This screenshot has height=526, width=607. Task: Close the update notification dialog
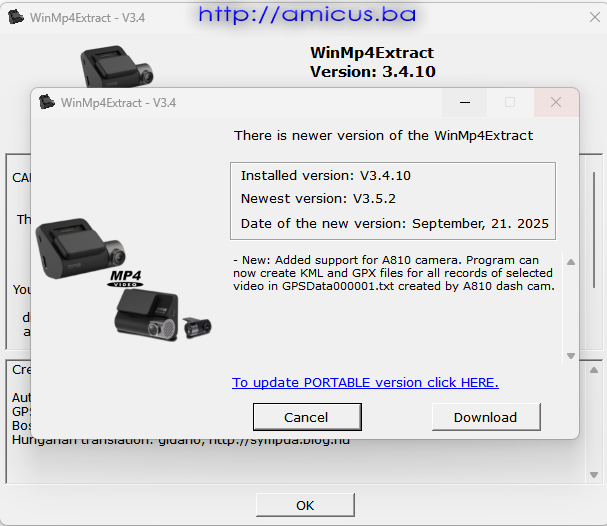[556, 103]
